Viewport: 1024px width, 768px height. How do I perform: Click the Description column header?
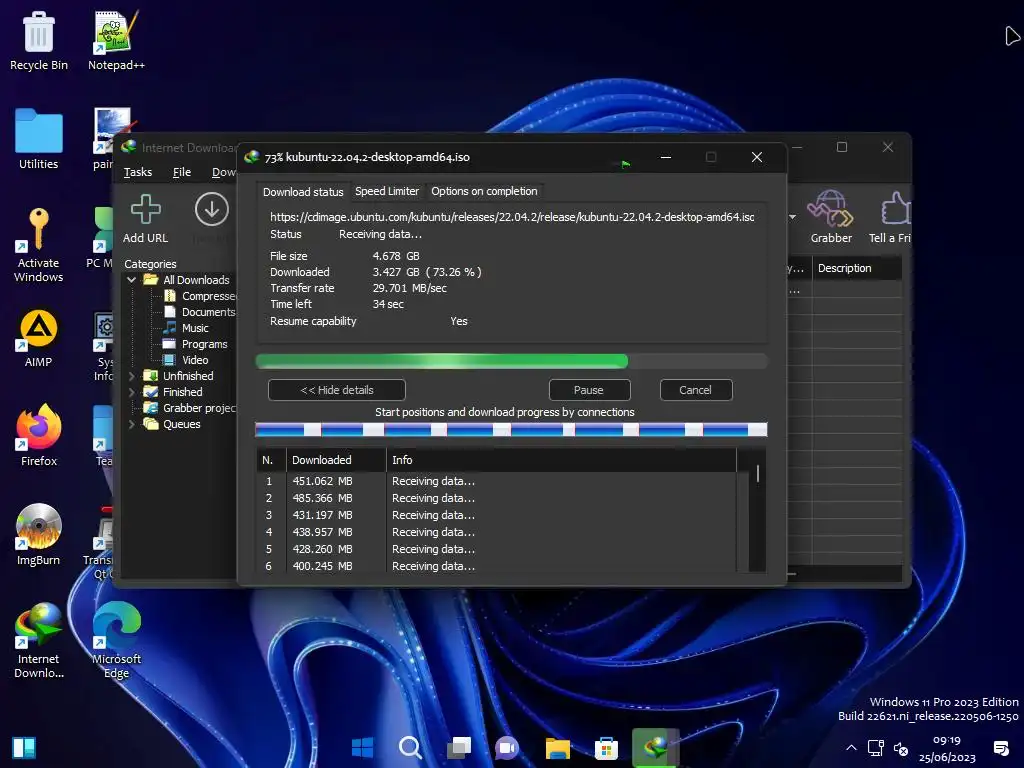857,268
